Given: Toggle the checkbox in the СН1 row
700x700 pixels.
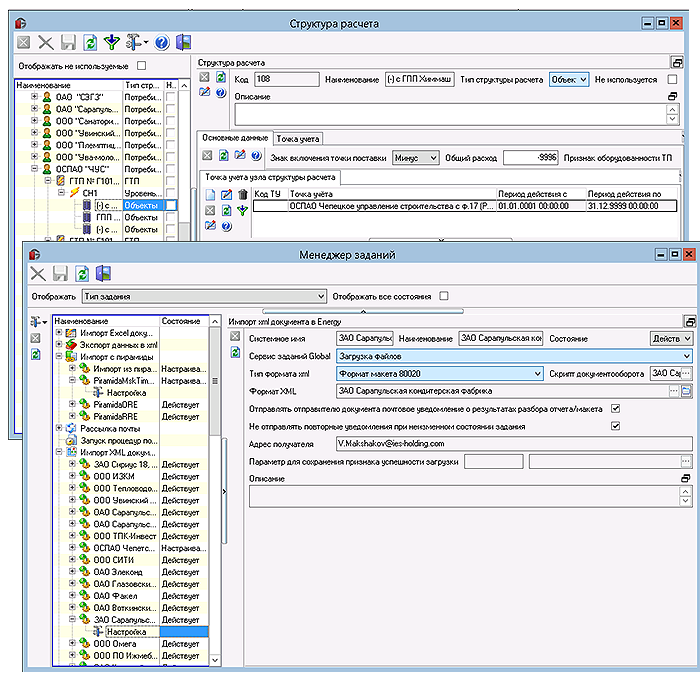Looking at the screenshot, I should 171,193.
